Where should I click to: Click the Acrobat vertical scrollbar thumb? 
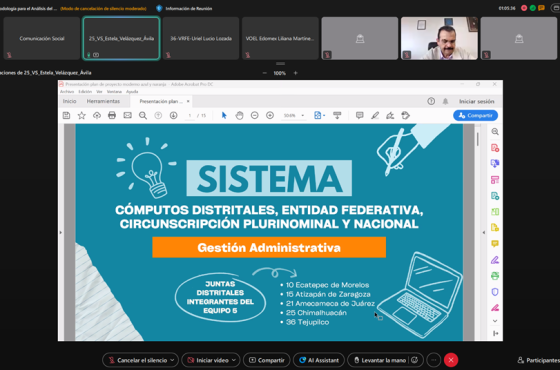tap(478, 139)
